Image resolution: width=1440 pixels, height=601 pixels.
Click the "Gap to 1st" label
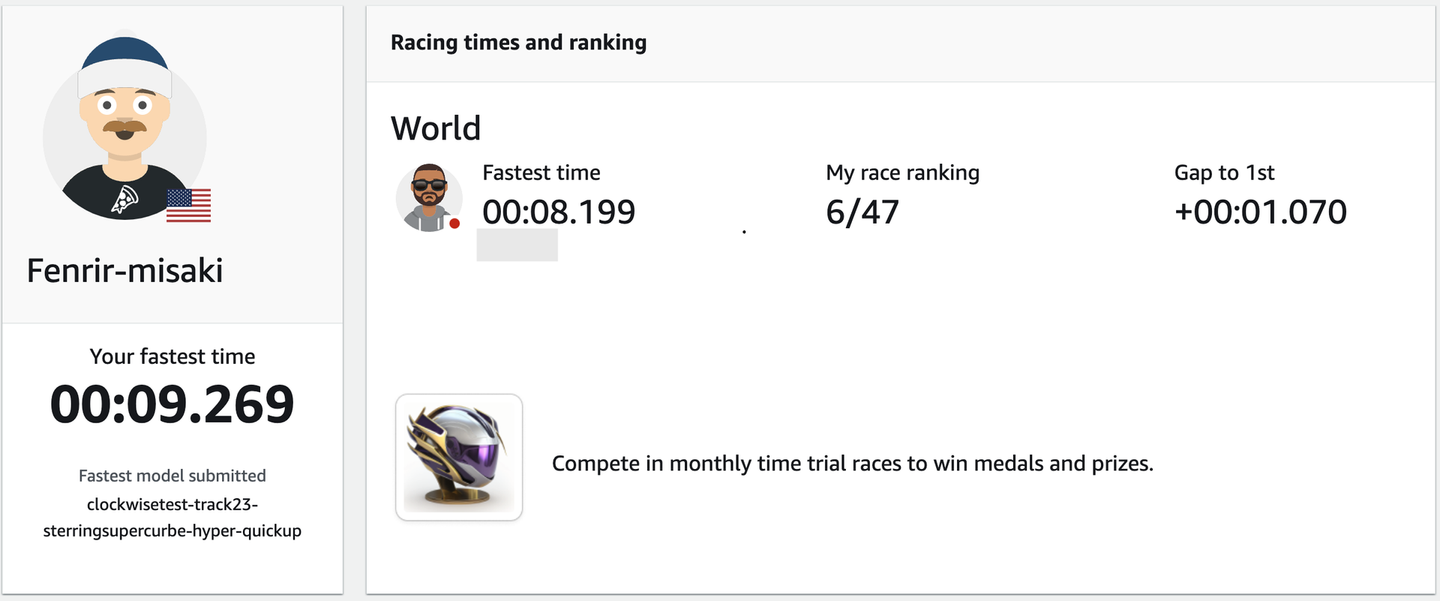click(x=1224, y=172)
